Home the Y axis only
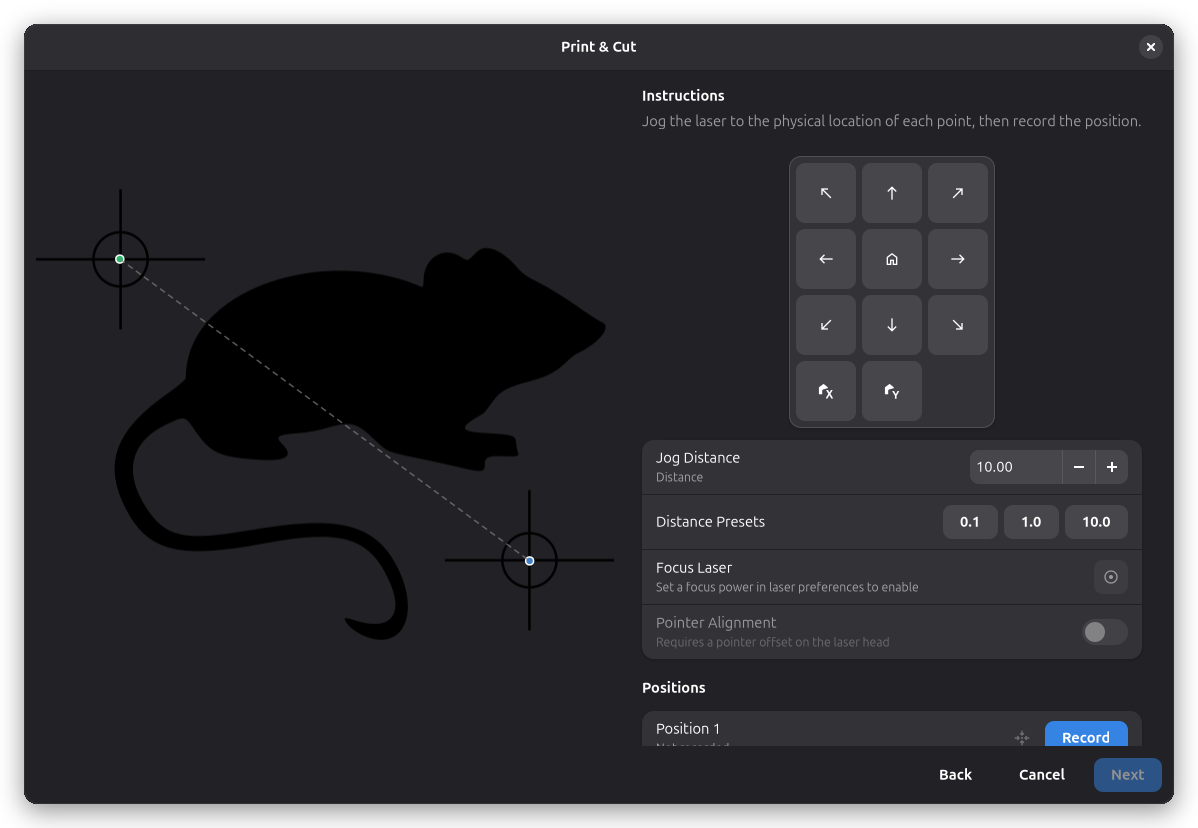 pos(892,391)
